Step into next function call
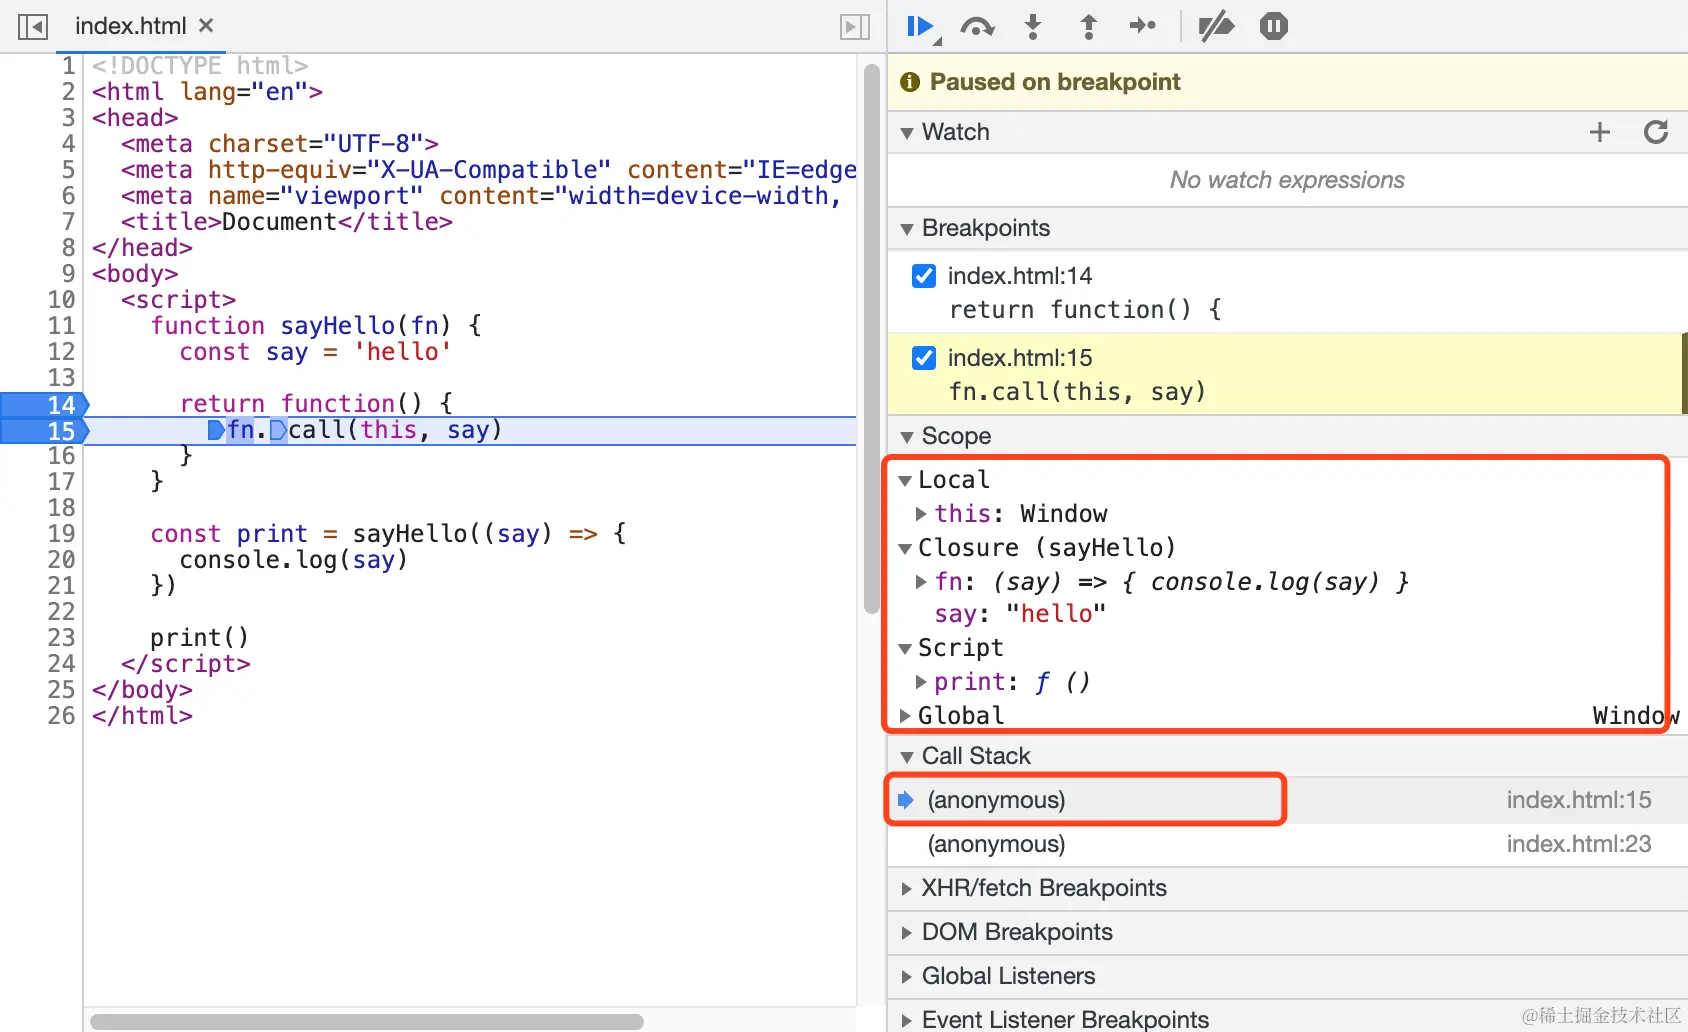 click(1033, 26)
